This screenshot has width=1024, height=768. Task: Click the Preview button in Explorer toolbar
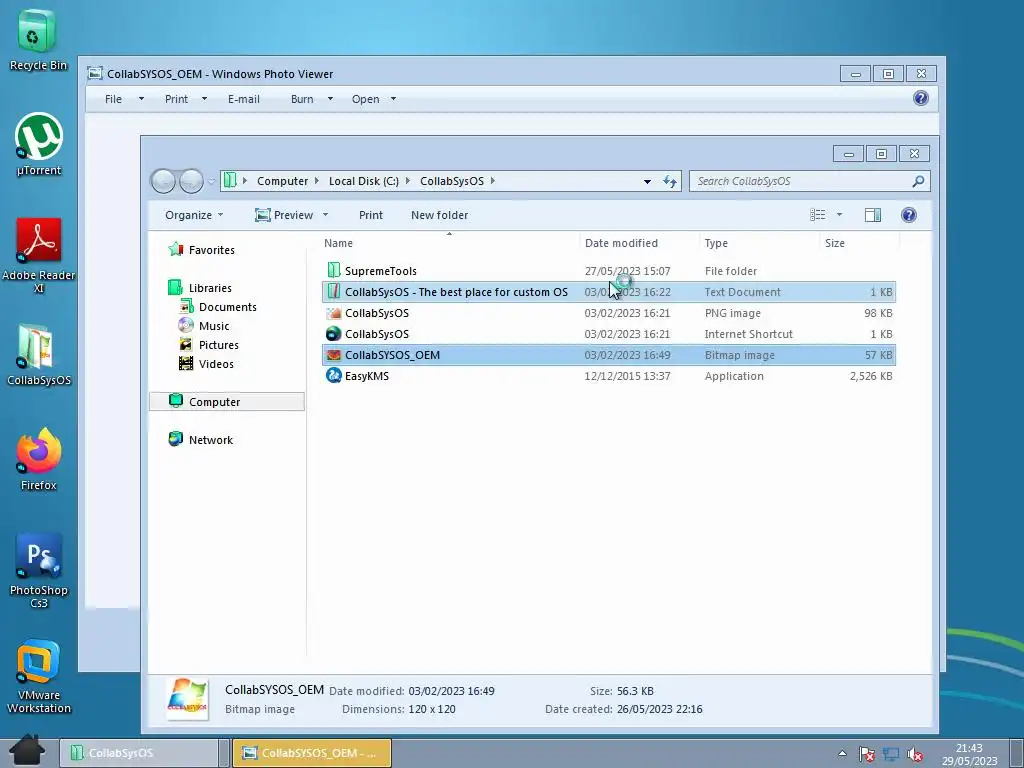pyautogui.click(x=284, y=215)
